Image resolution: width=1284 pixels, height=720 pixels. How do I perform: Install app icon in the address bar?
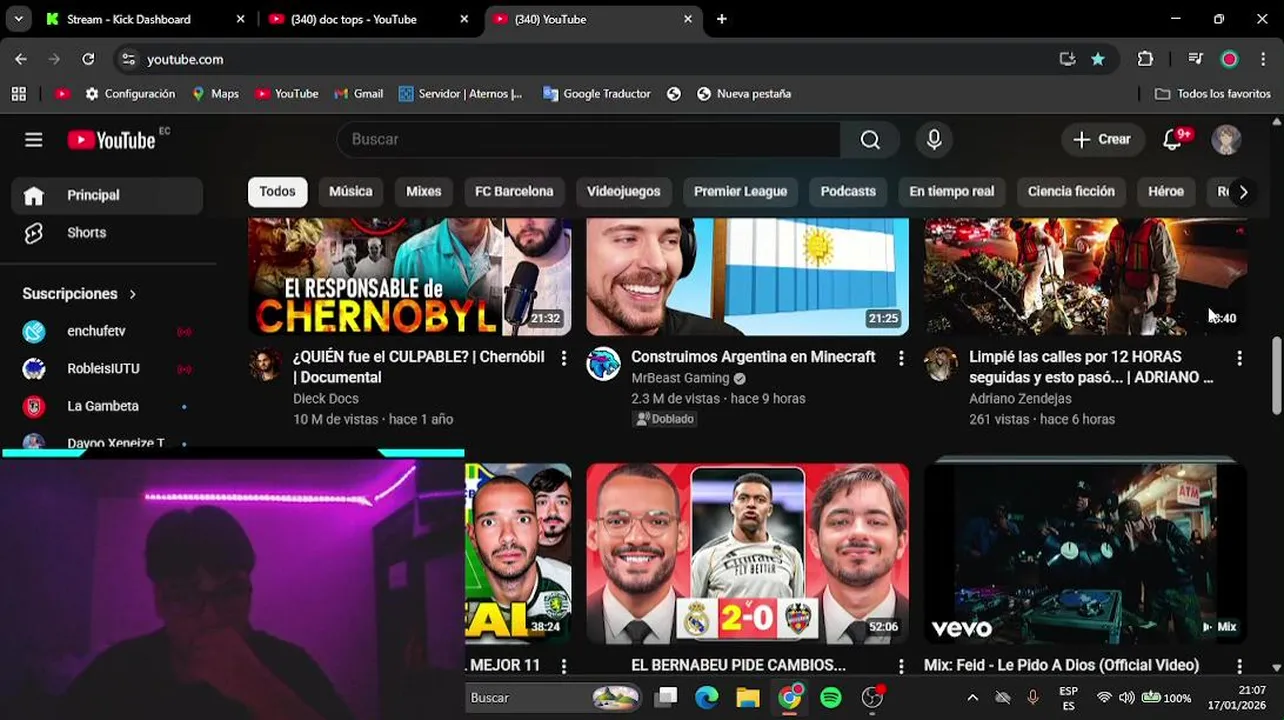click(1067, 59)
